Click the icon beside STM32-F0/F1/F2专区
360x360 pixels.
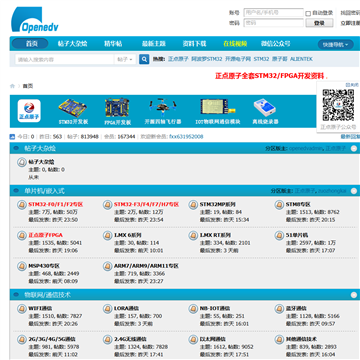(x=22, y=205)
